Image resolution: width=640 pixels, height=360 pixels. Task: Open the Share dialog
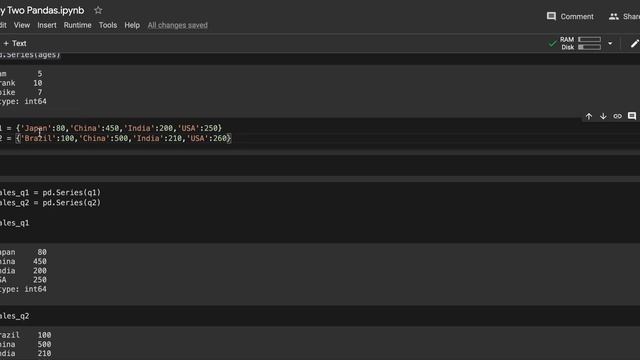pyautogui.click(x=624, y=16)
